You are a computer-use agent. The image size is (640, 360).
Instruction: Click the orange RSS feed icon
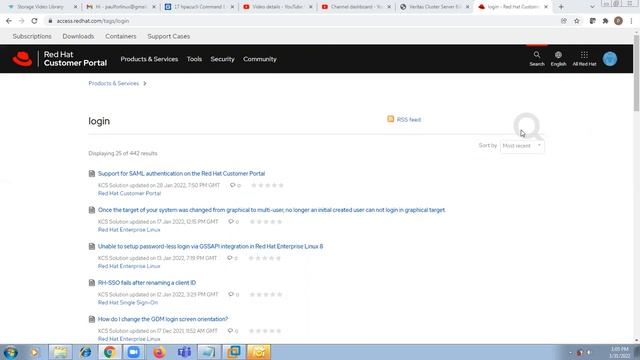pyautogui.click(x=391, y=119)
